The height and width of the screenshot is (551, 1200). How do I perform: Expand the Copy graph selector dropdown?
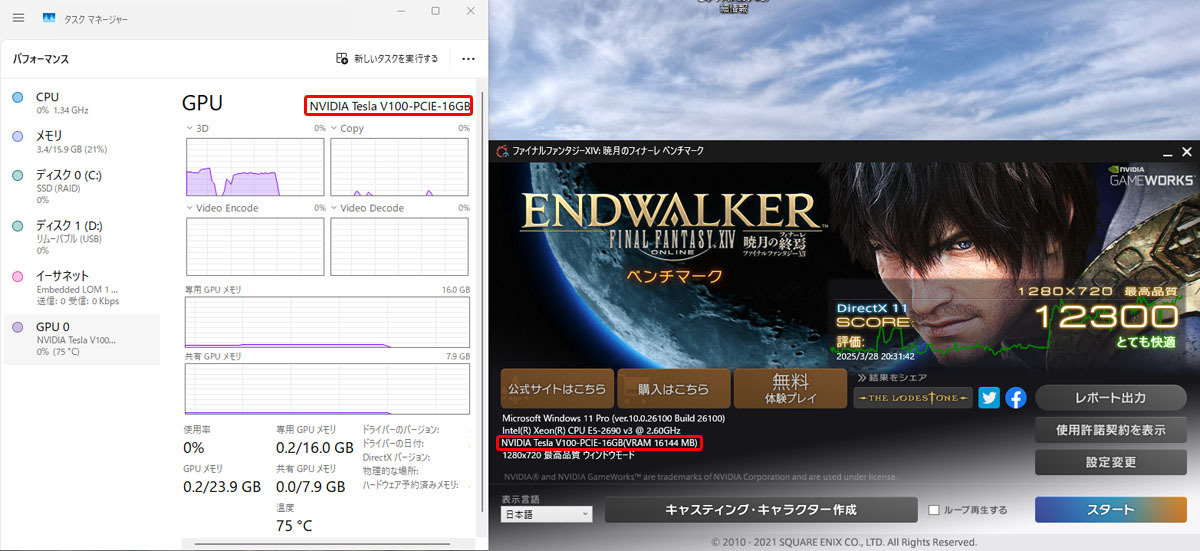[x=335, y=129]
